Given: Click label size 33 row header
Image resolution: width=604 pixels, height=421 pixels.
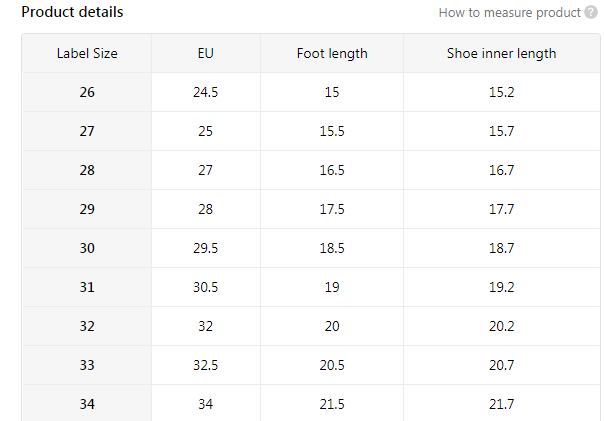Looking at the screenshot, I should pyautogui.click(x=87, y=365).
